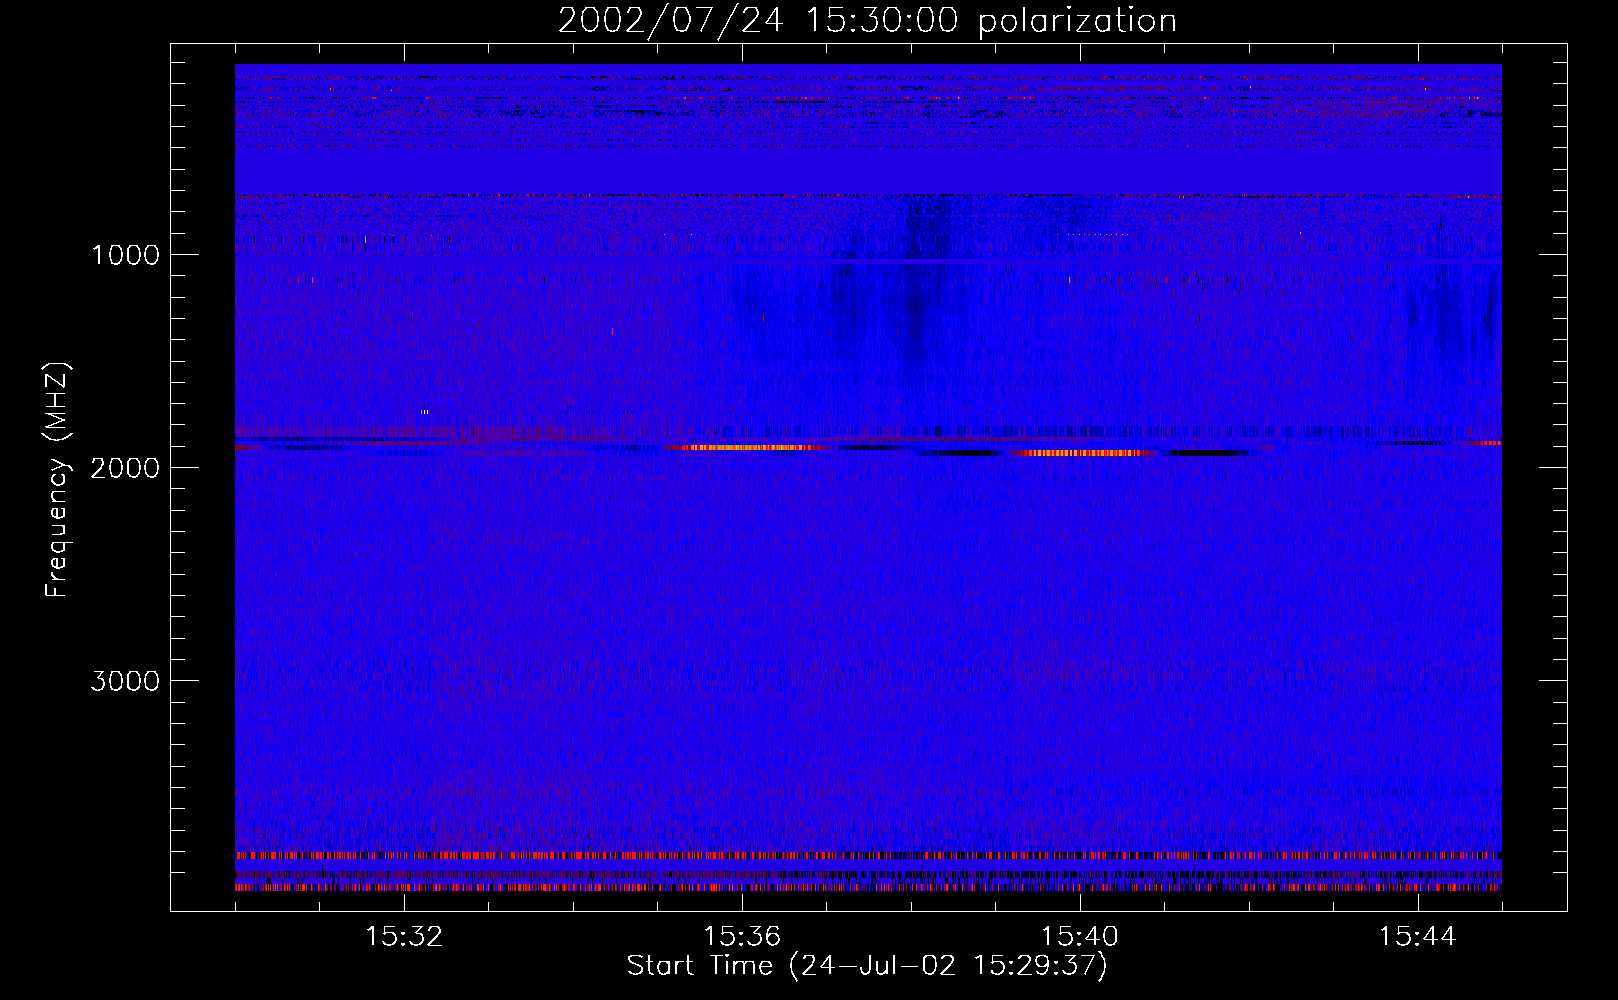This screenshot has width=1618, height=1000.
Task: Click the 3000 frequency tick label
Action: point(125,681)
